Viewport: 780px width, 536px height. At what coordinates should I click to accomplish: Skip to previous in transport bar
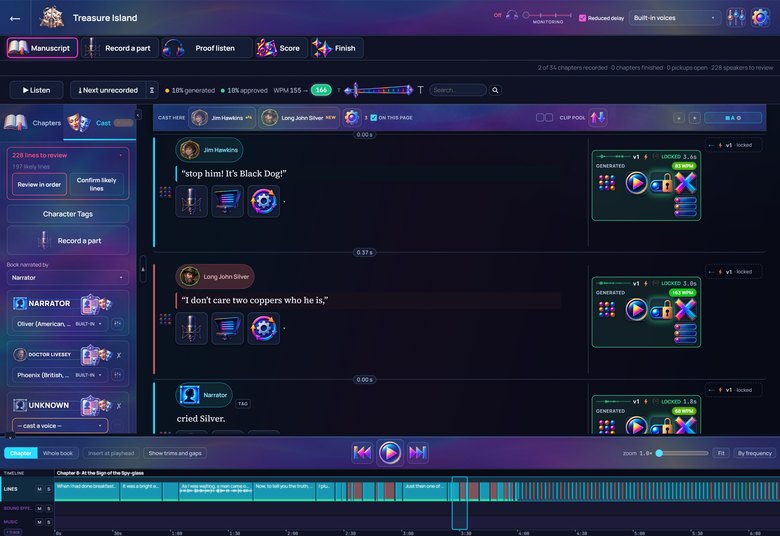click(362, 452)
